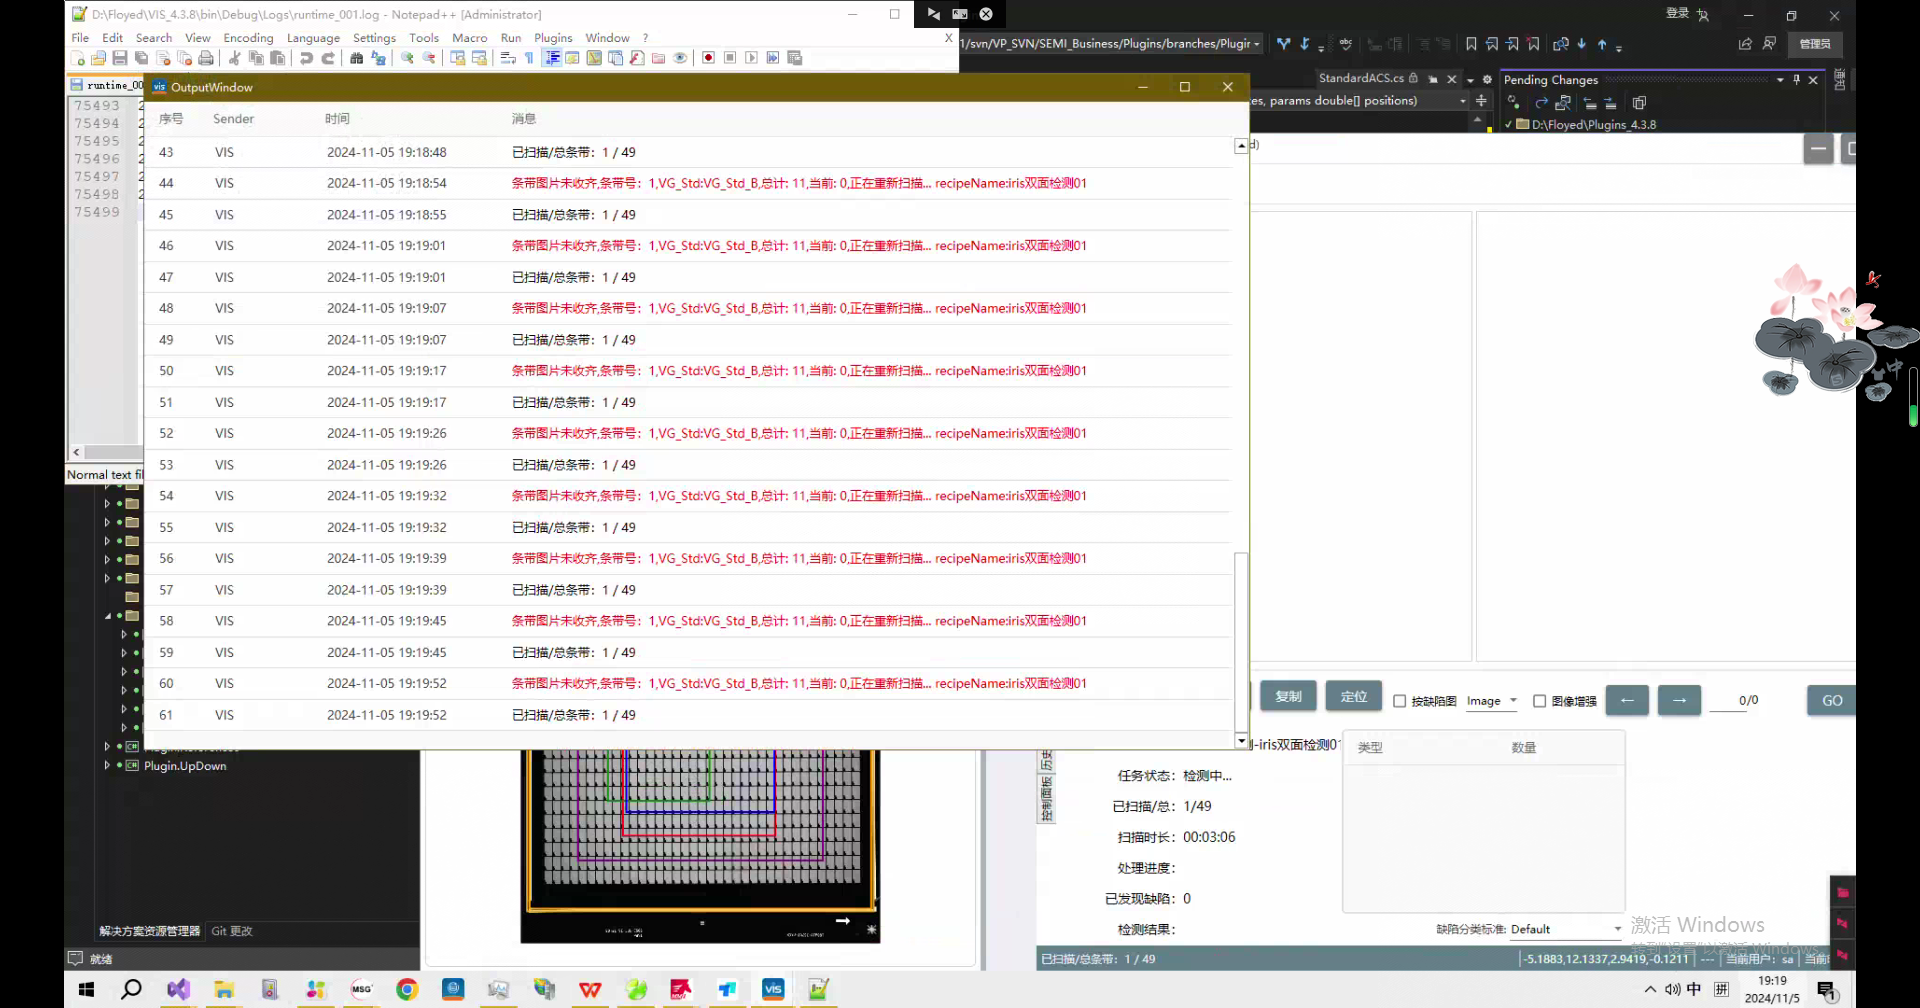
Task: Click Toggle bookmark icon in Visual Studio
Action: 1471,44
